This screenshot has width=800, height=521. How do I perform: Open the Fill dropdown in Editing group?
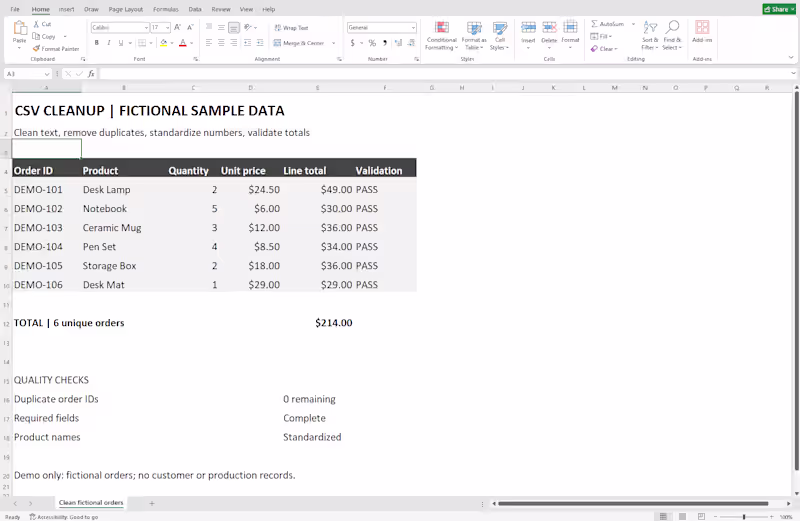click(x=601, y=36)
